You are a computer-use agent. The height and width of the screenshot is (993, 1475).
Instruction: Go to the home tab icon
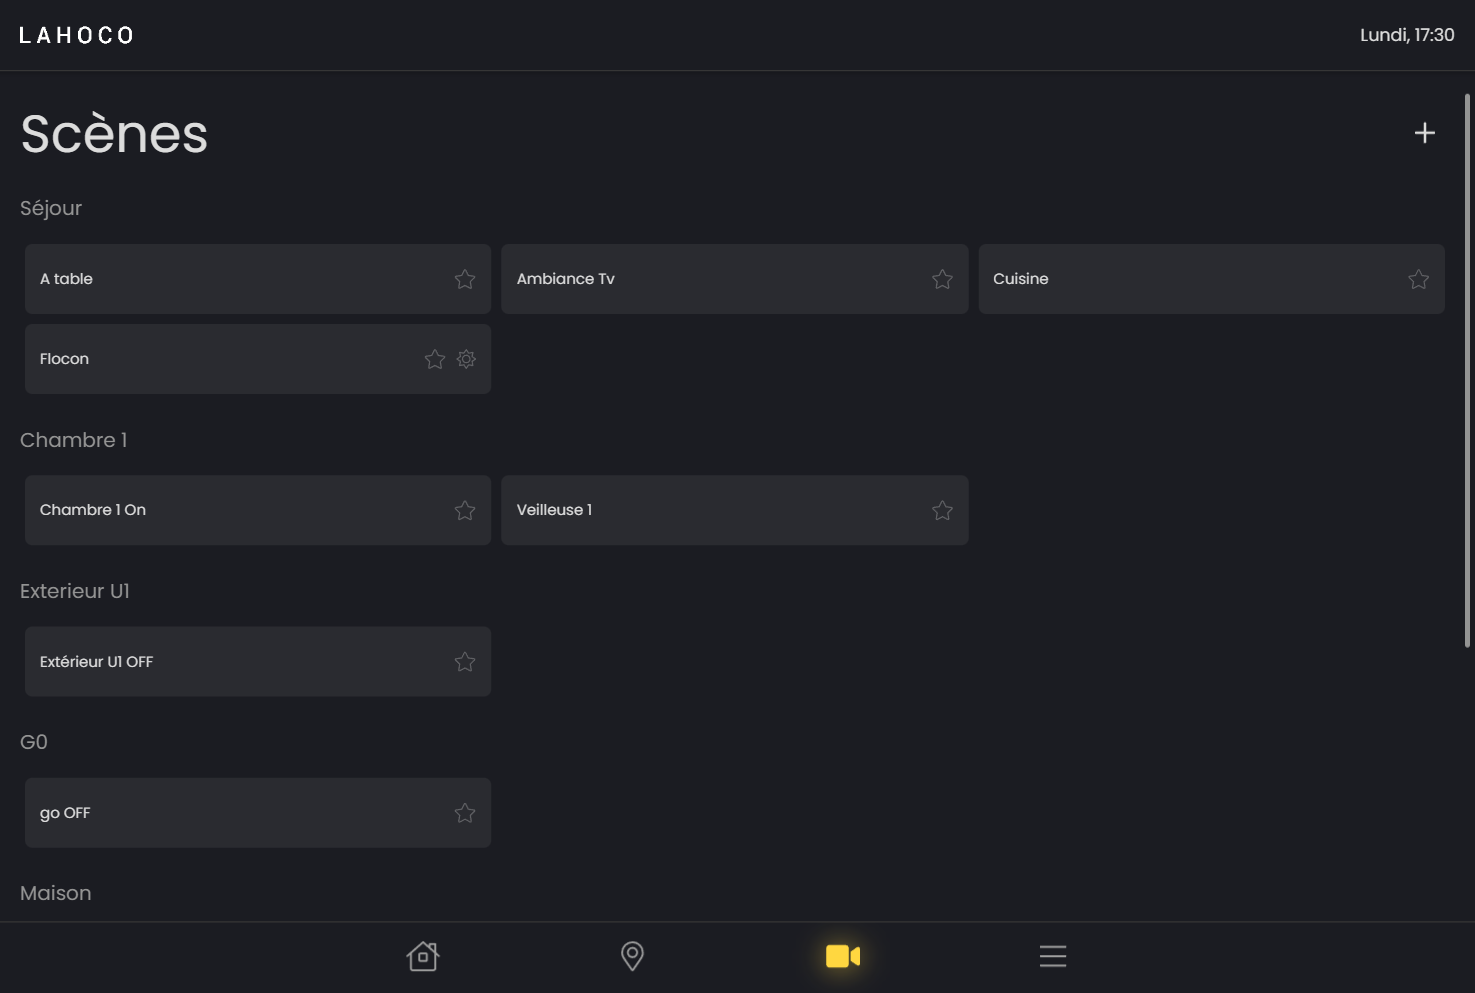423,956
